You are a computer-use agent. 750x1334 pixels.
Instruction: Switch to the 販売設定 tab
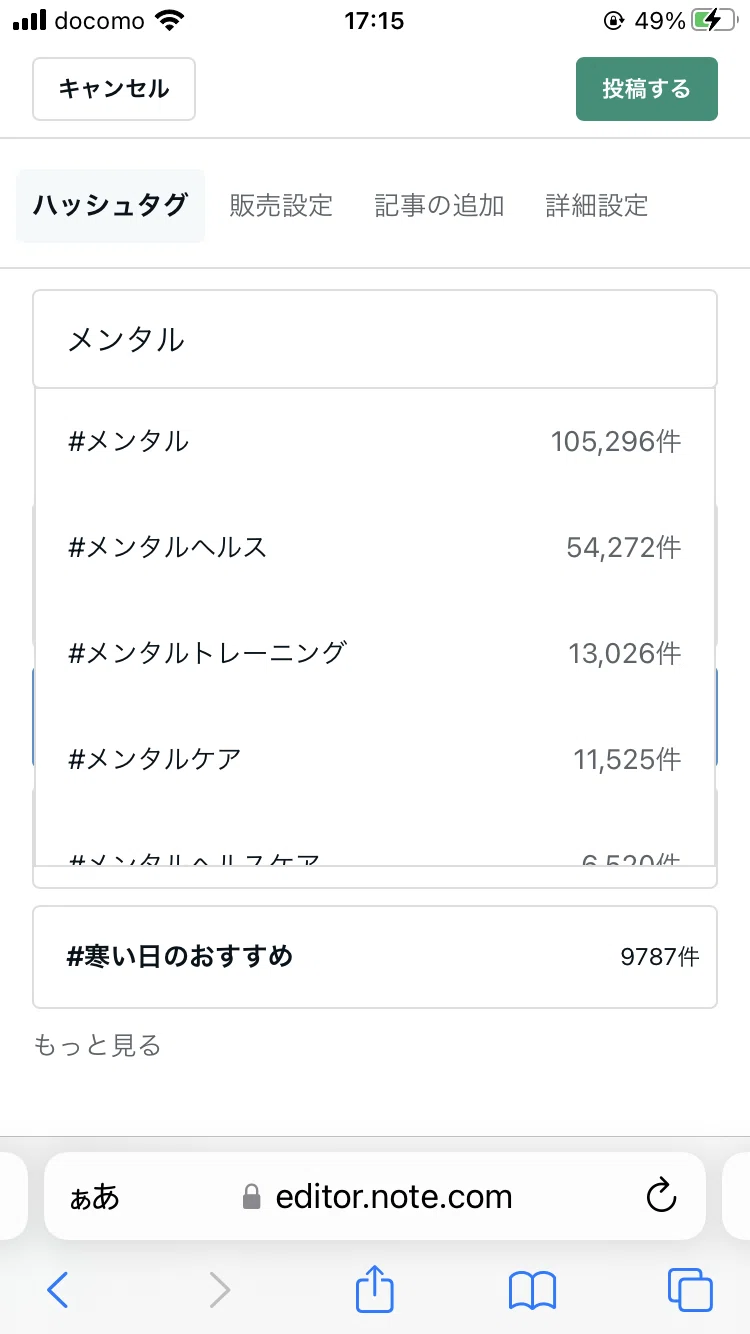pyautogui.click(x=281, y=206)
